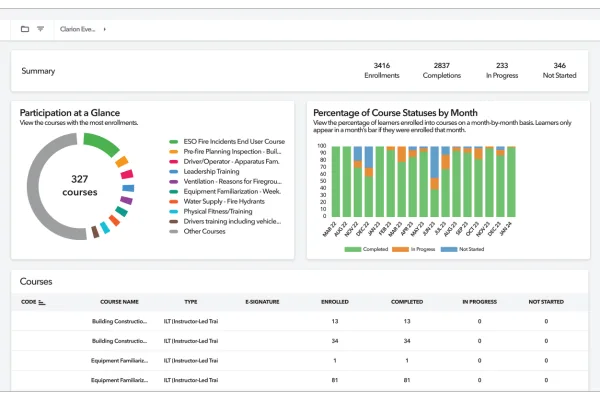
Task: Open the folder icon in top toolbar
Action: pos(25,29)
